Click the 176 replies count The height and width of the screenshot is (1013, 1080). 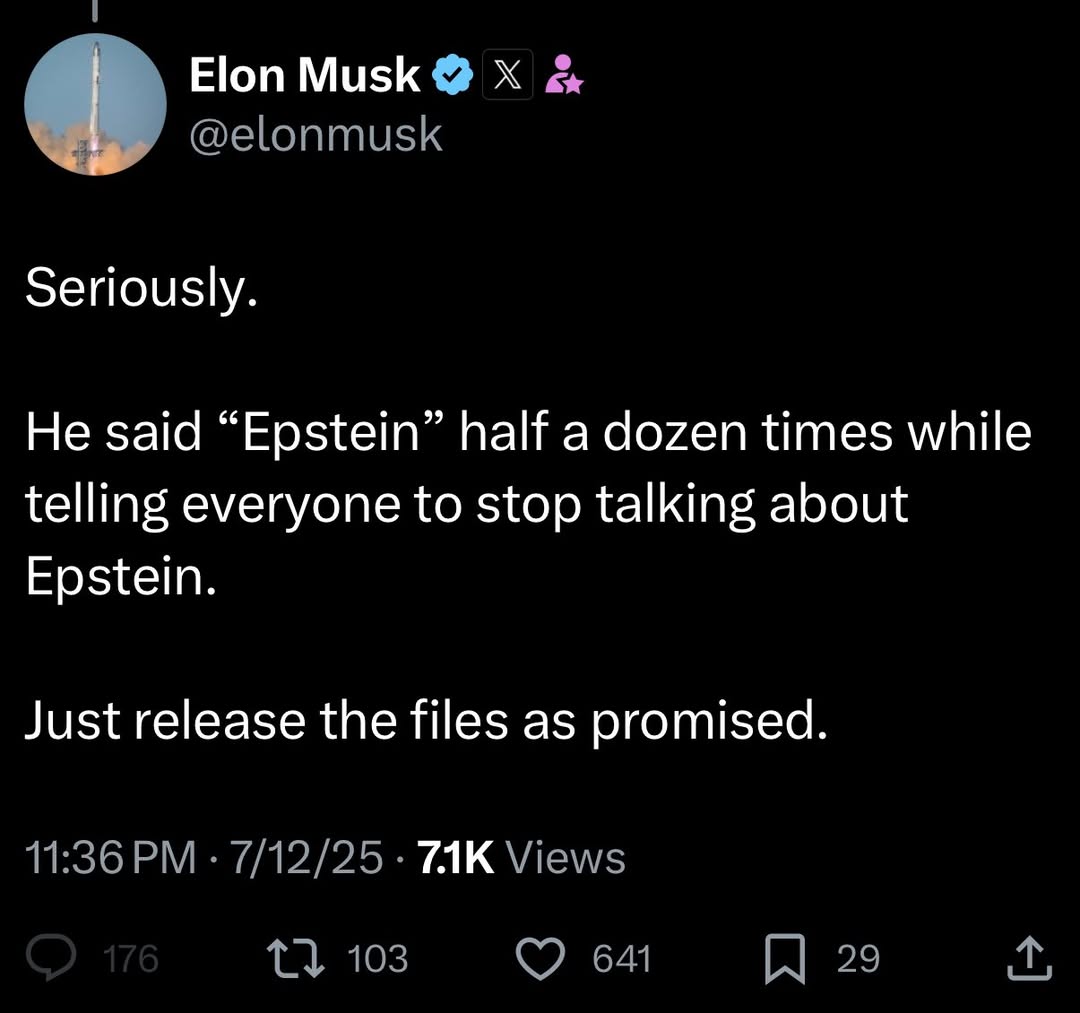pos(130,959)
